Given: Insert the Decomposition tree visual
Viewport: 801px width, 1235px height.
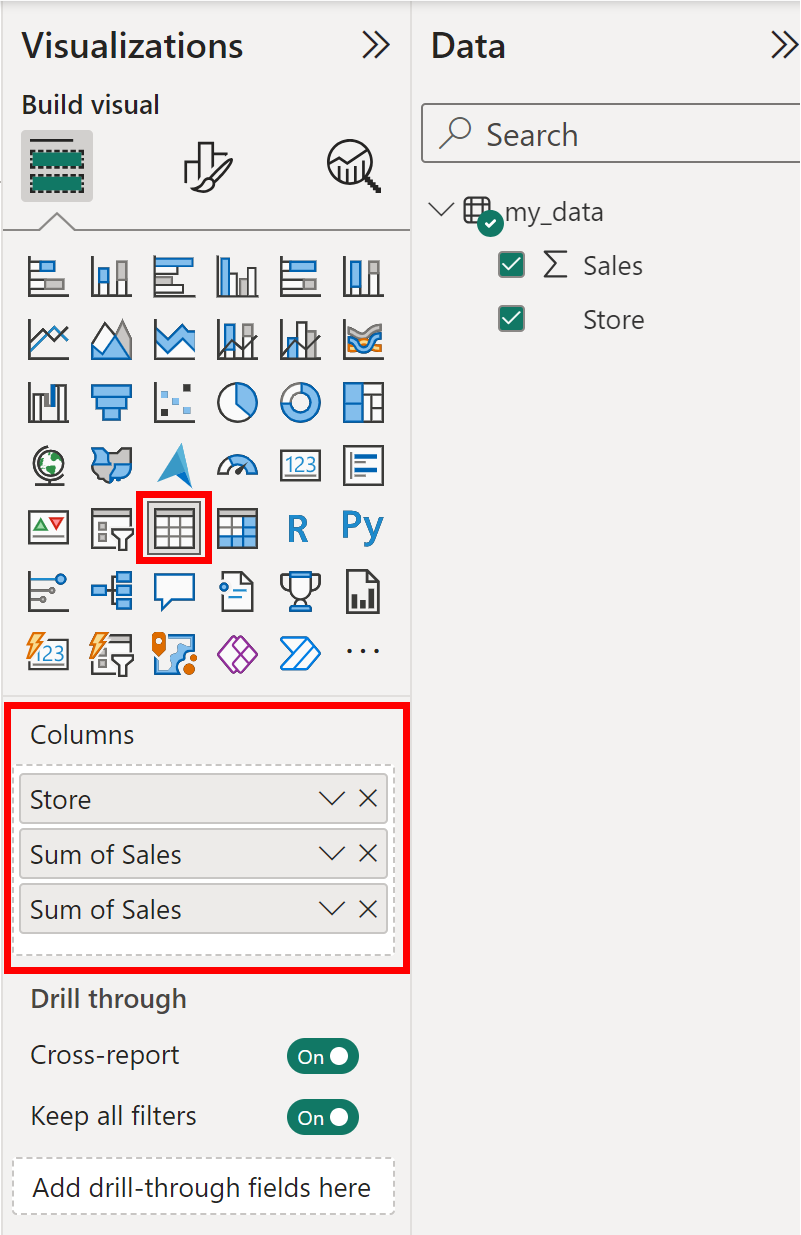Looking at the screenshot, I should 111,590.
